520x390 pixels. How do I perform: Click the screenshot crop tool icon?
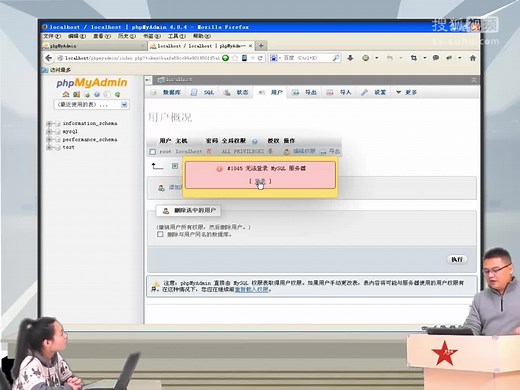[x=414, y=58]
